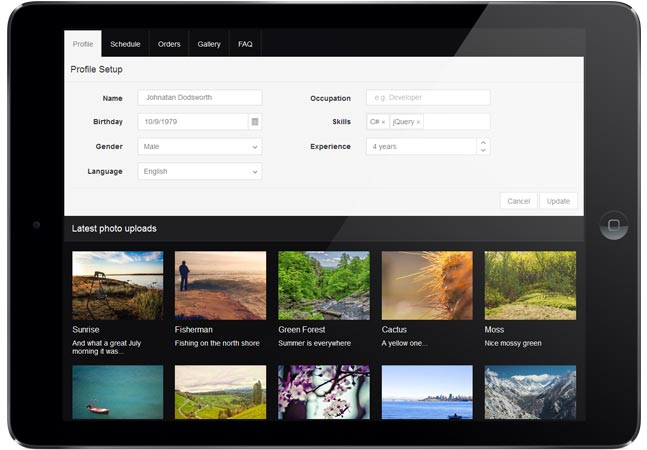Switch to the Profile tab
The height and width of the screenshot is (450, 647).
click(x=83, y=44)
